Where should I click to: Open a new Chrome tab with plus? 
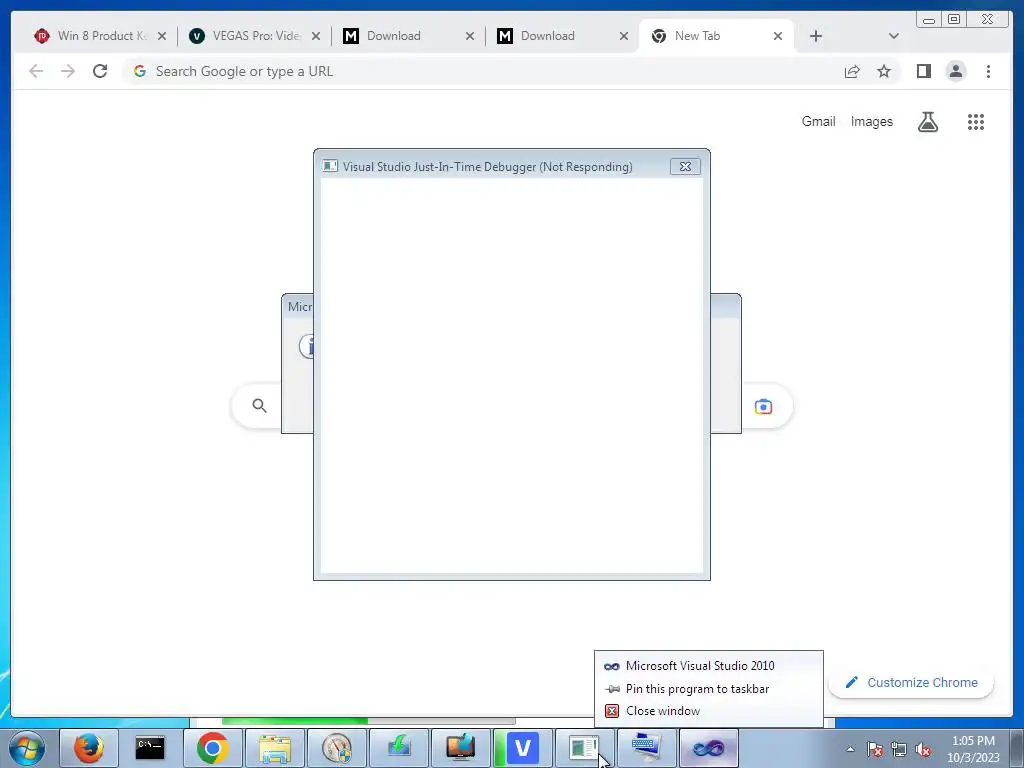coord(816,36)
